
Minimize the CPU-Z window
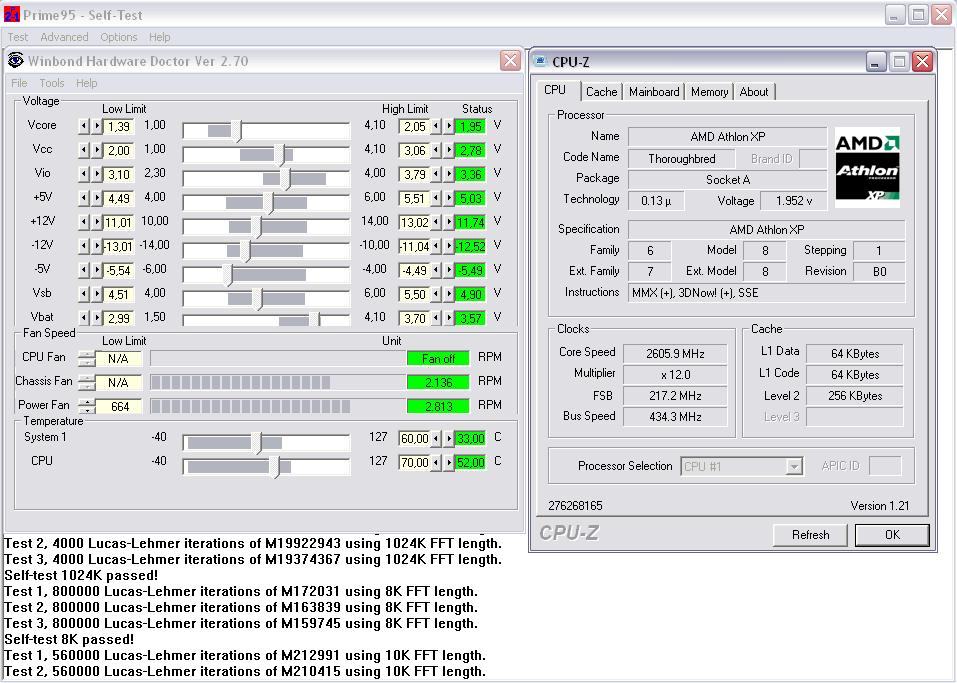[875, 62]
